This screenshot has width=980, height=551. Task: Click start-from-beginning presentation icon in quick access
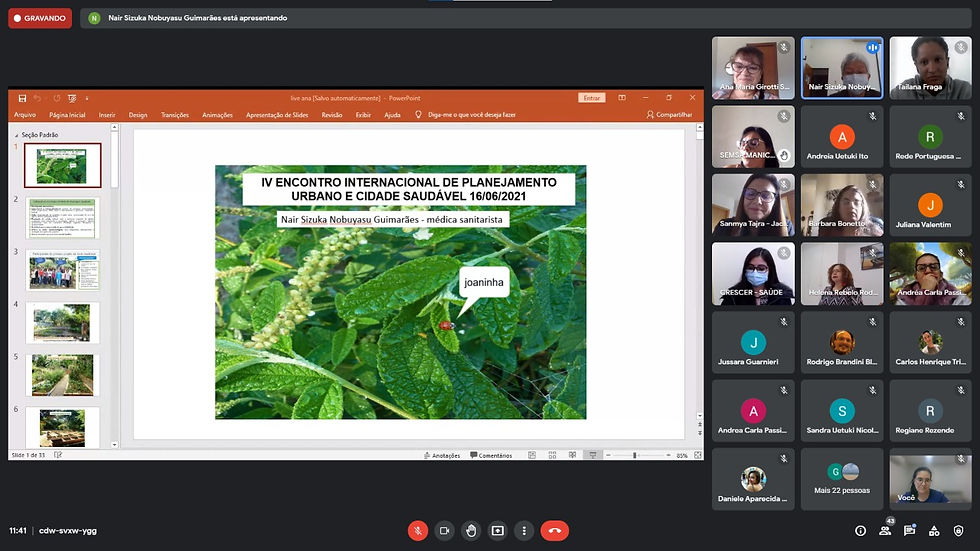[72, 98]
